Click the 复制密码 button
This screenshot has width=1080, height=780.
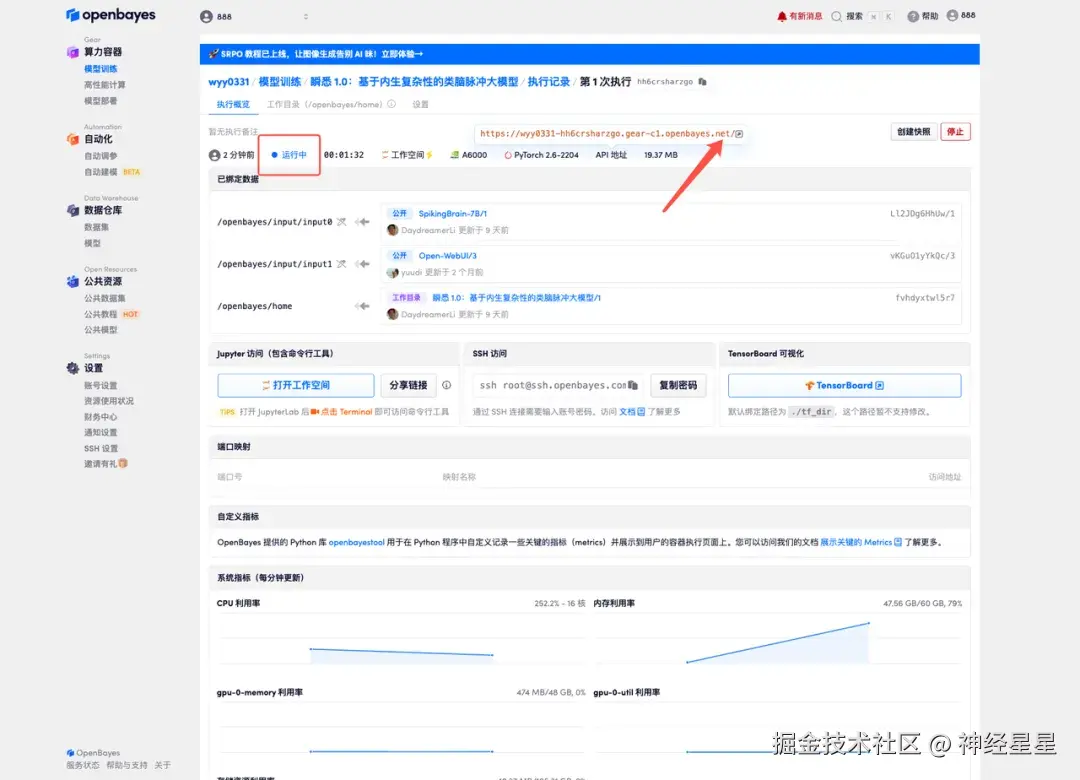pos(678,385)
